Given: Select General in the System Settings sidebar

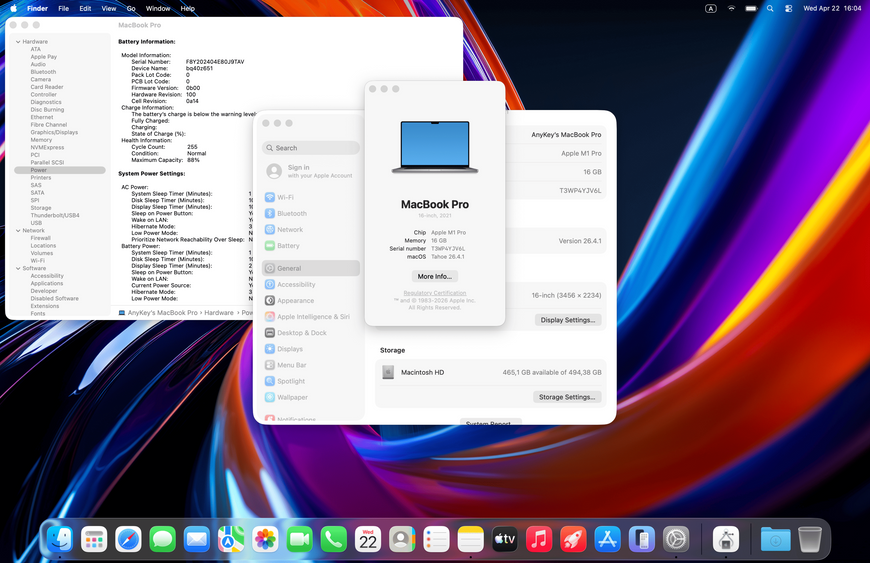Looking at the screenshot, I should point(311,268).
